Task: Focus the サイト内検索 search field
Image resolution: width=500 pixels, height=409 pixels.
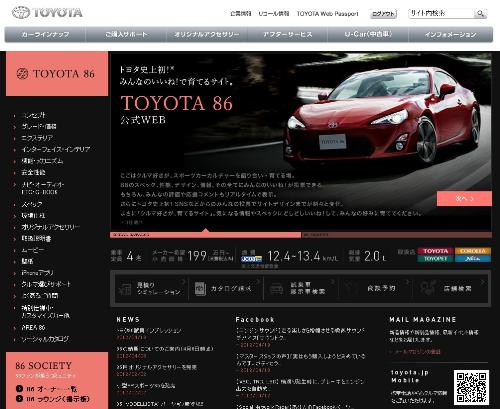Action: click(x=441, y=13)
